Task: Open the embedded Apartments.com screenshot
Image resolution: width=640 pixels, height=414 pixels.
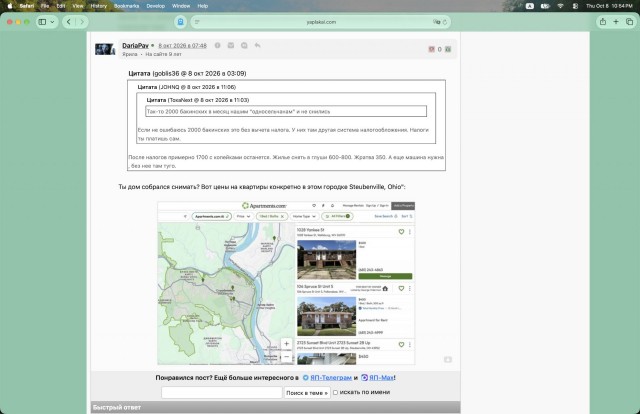Action: (x=286, y=283)
